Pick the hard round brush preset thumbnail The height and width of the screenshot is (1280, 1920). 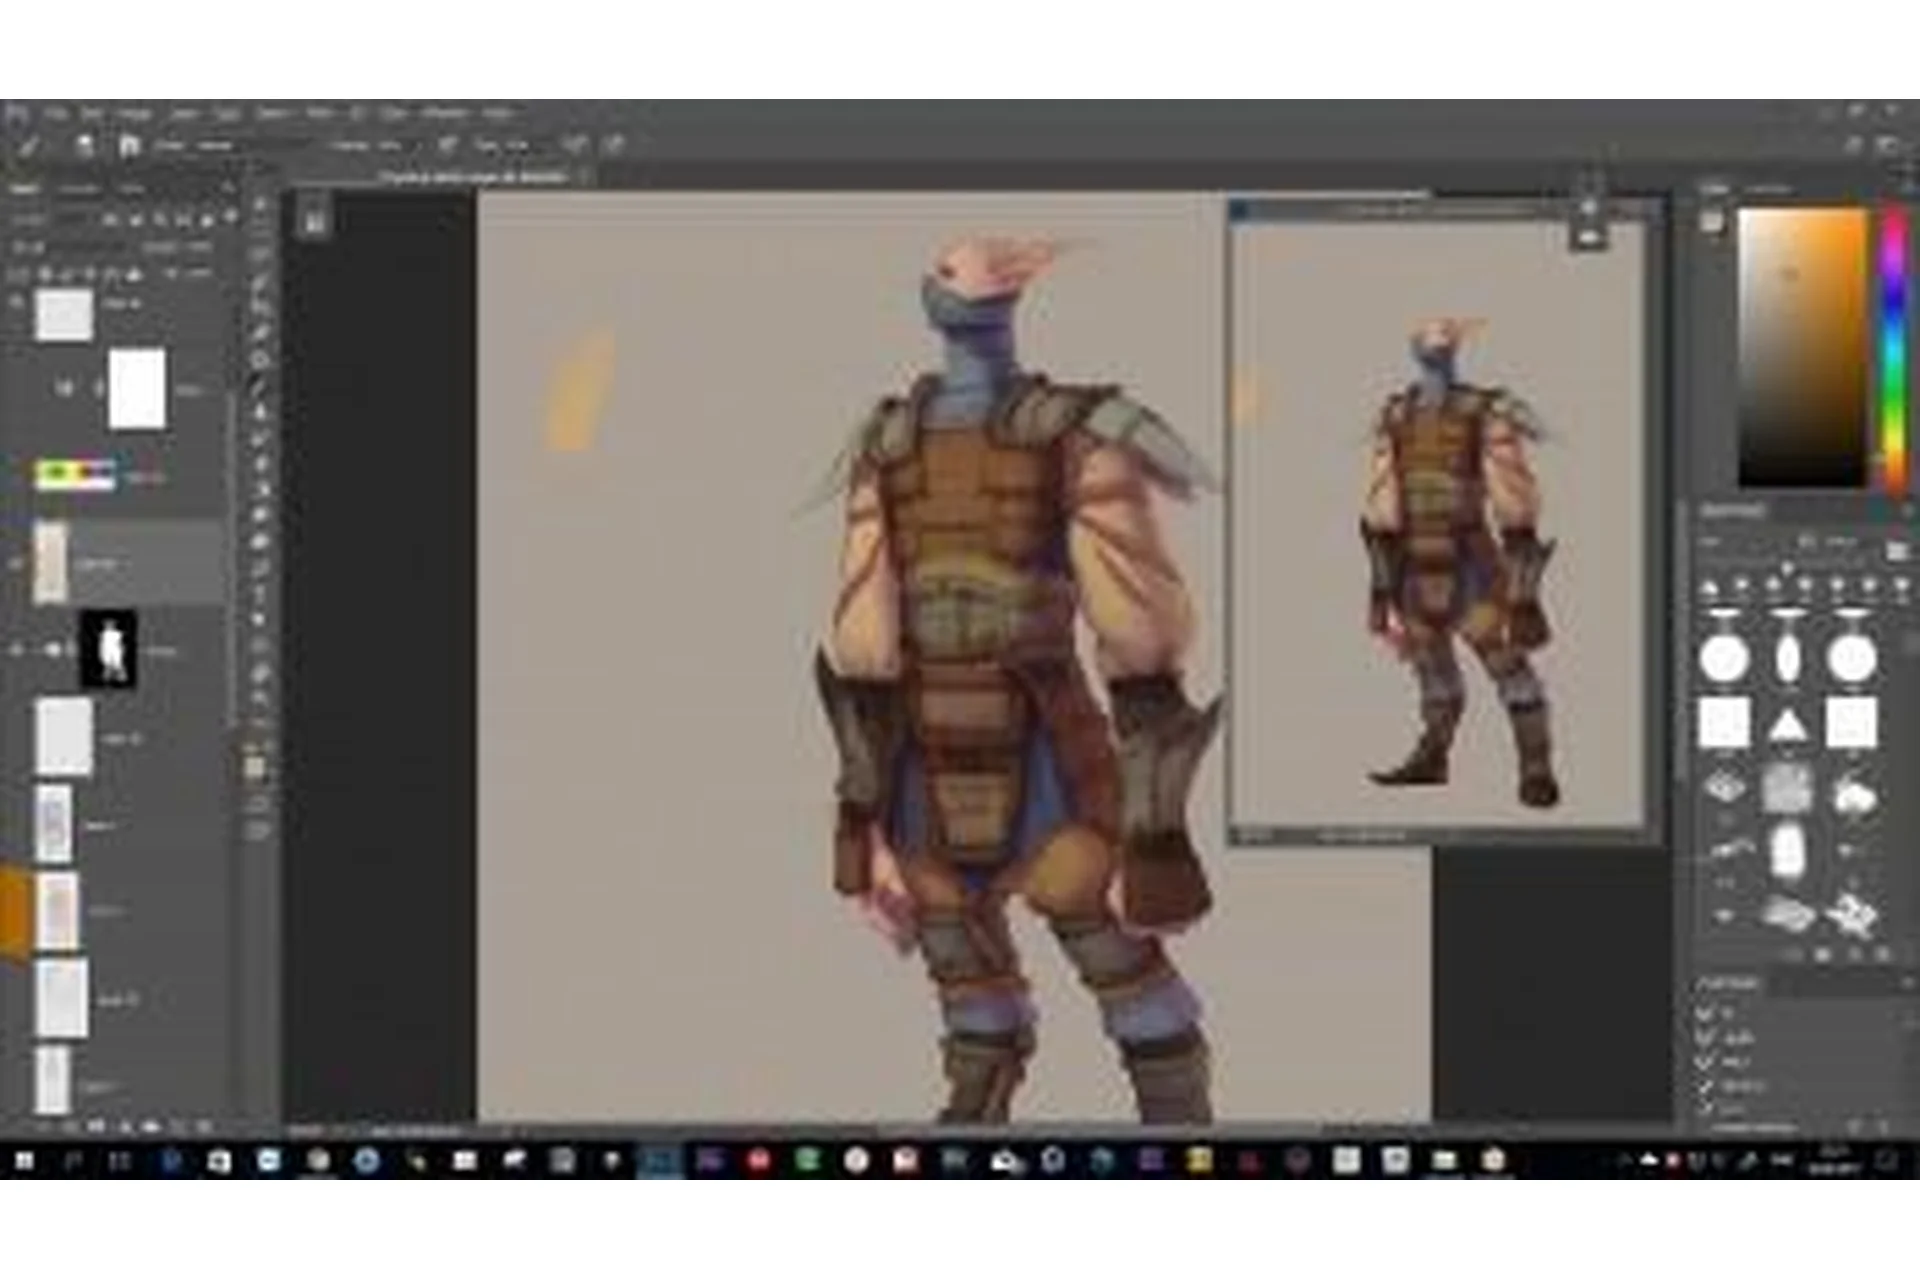[1723, 659]
